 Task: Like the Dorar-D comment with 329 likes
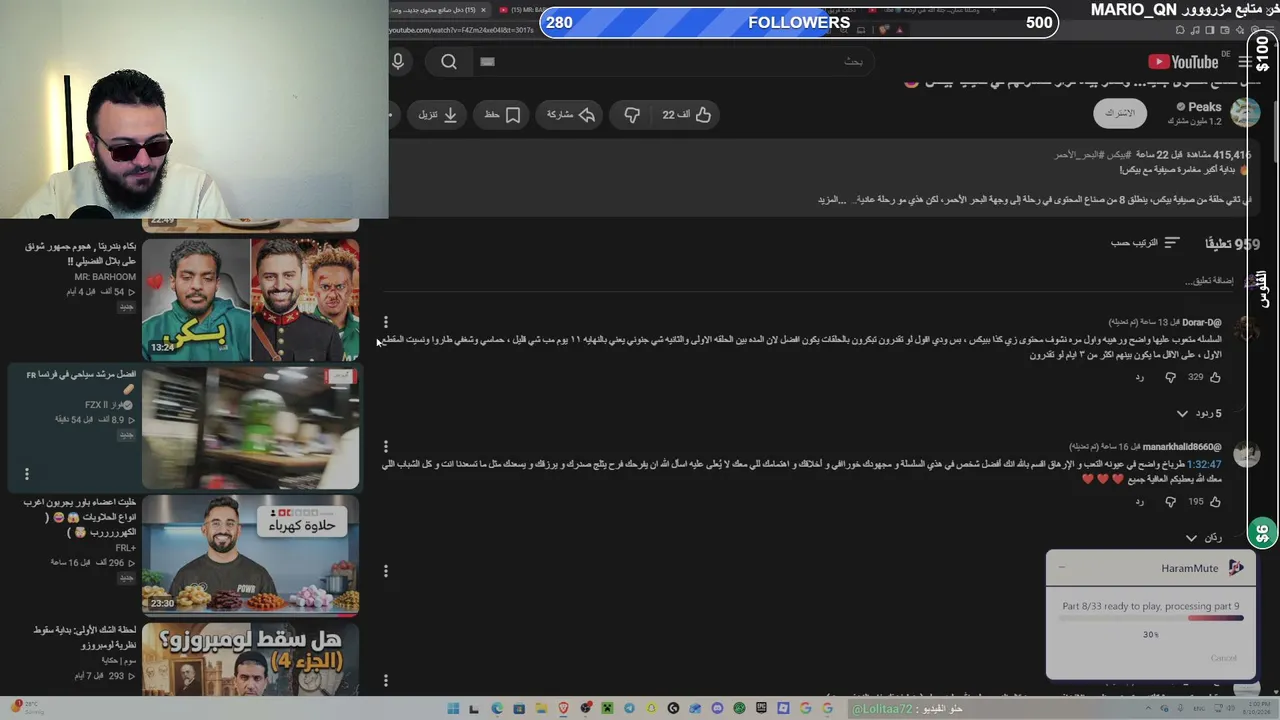pos(1215,378)
